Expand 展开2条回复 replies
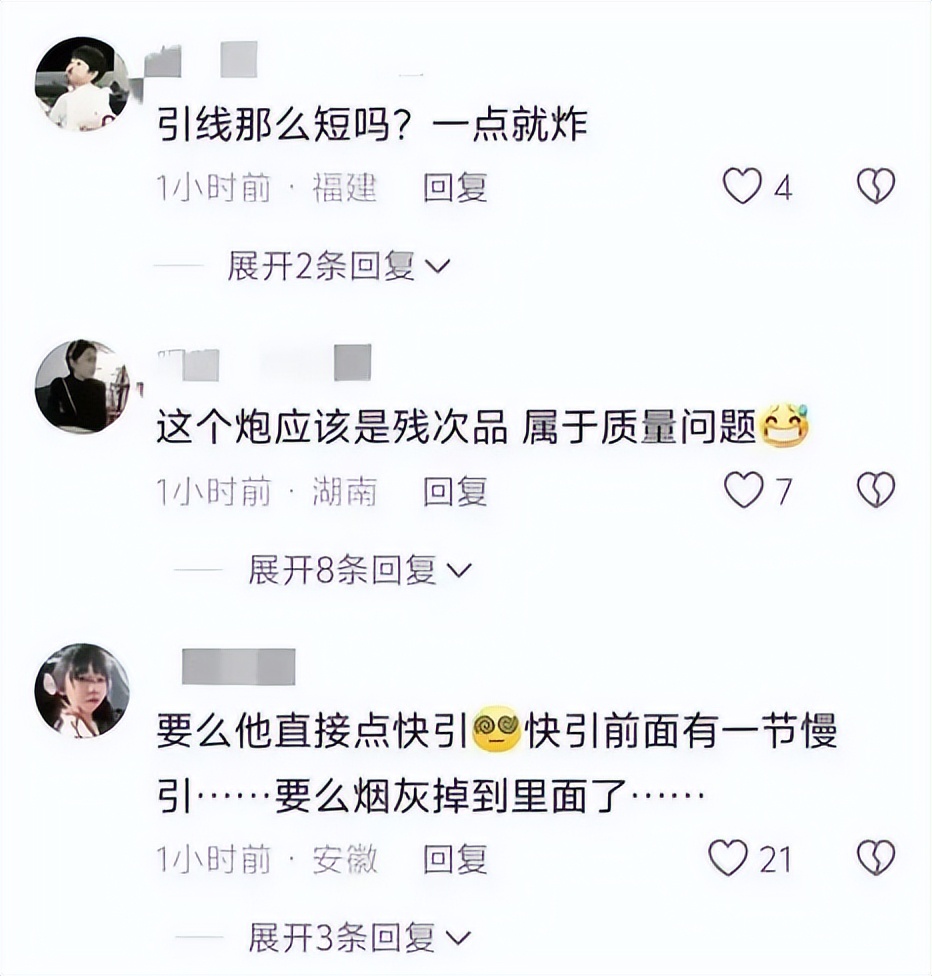The height and width of the screenshot is (976, 932). click(x=339, y=266)
